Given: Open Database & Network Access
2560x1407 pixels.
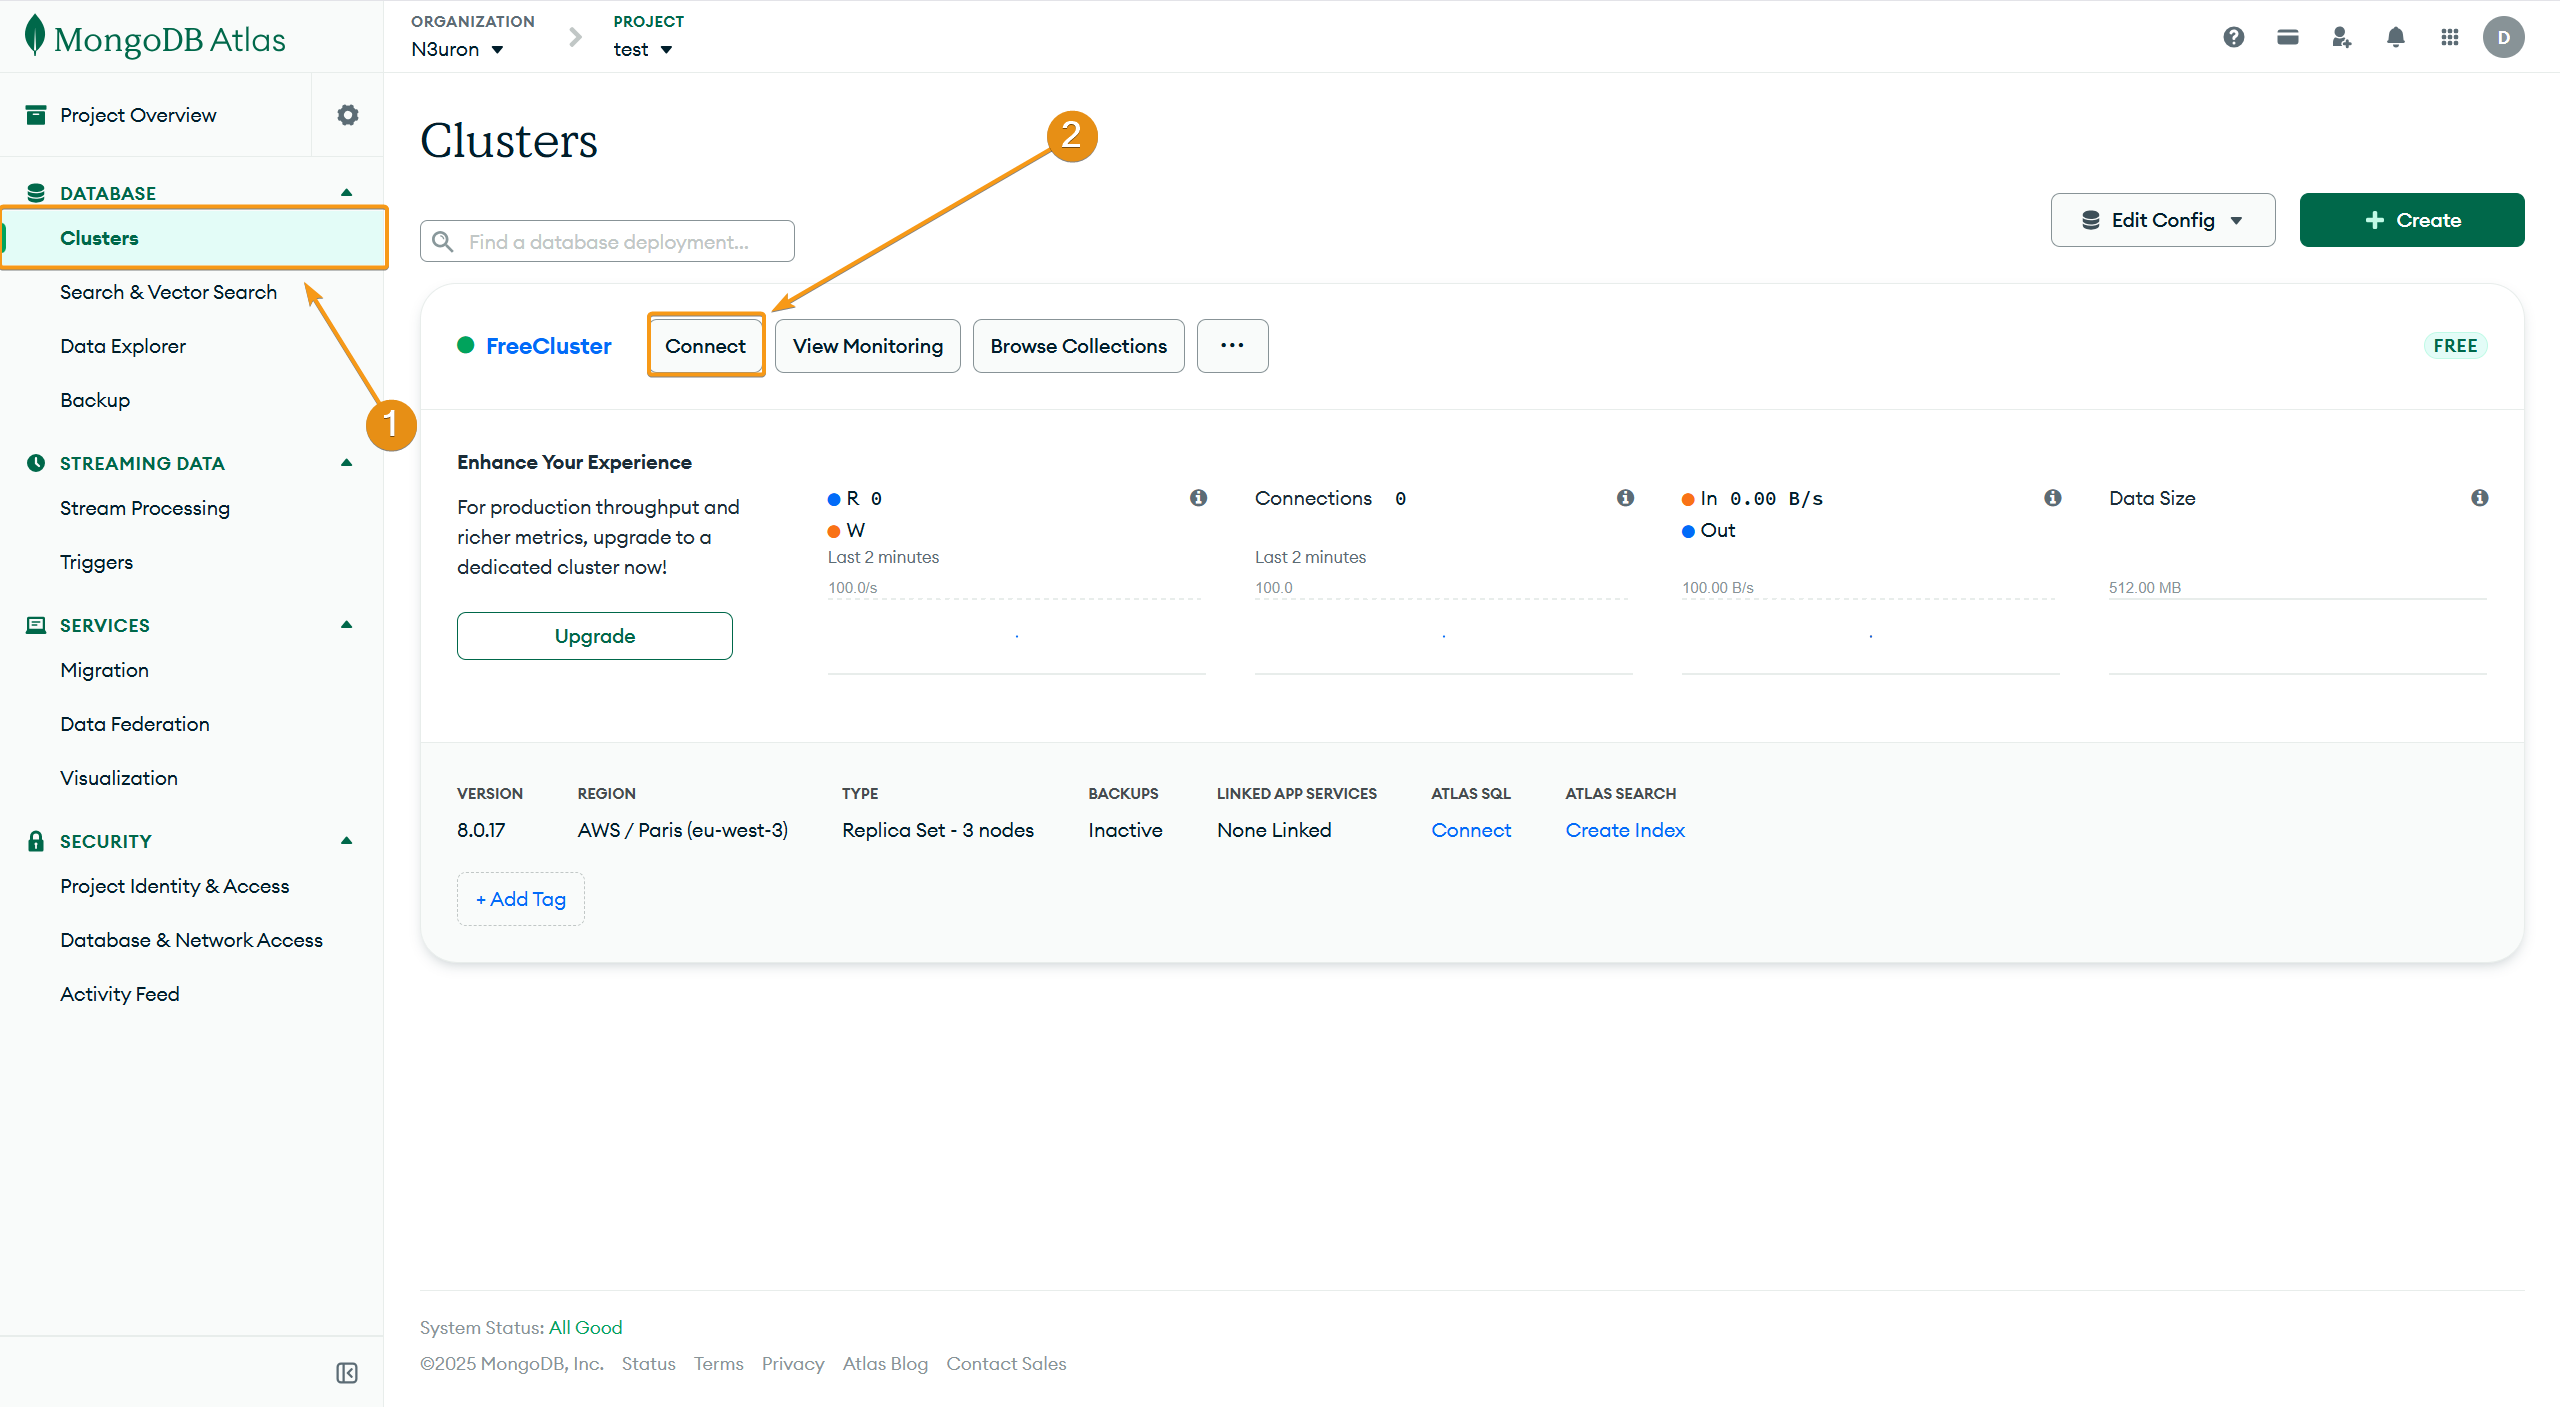Looking at the screenshot, I should tap(191, 940).
